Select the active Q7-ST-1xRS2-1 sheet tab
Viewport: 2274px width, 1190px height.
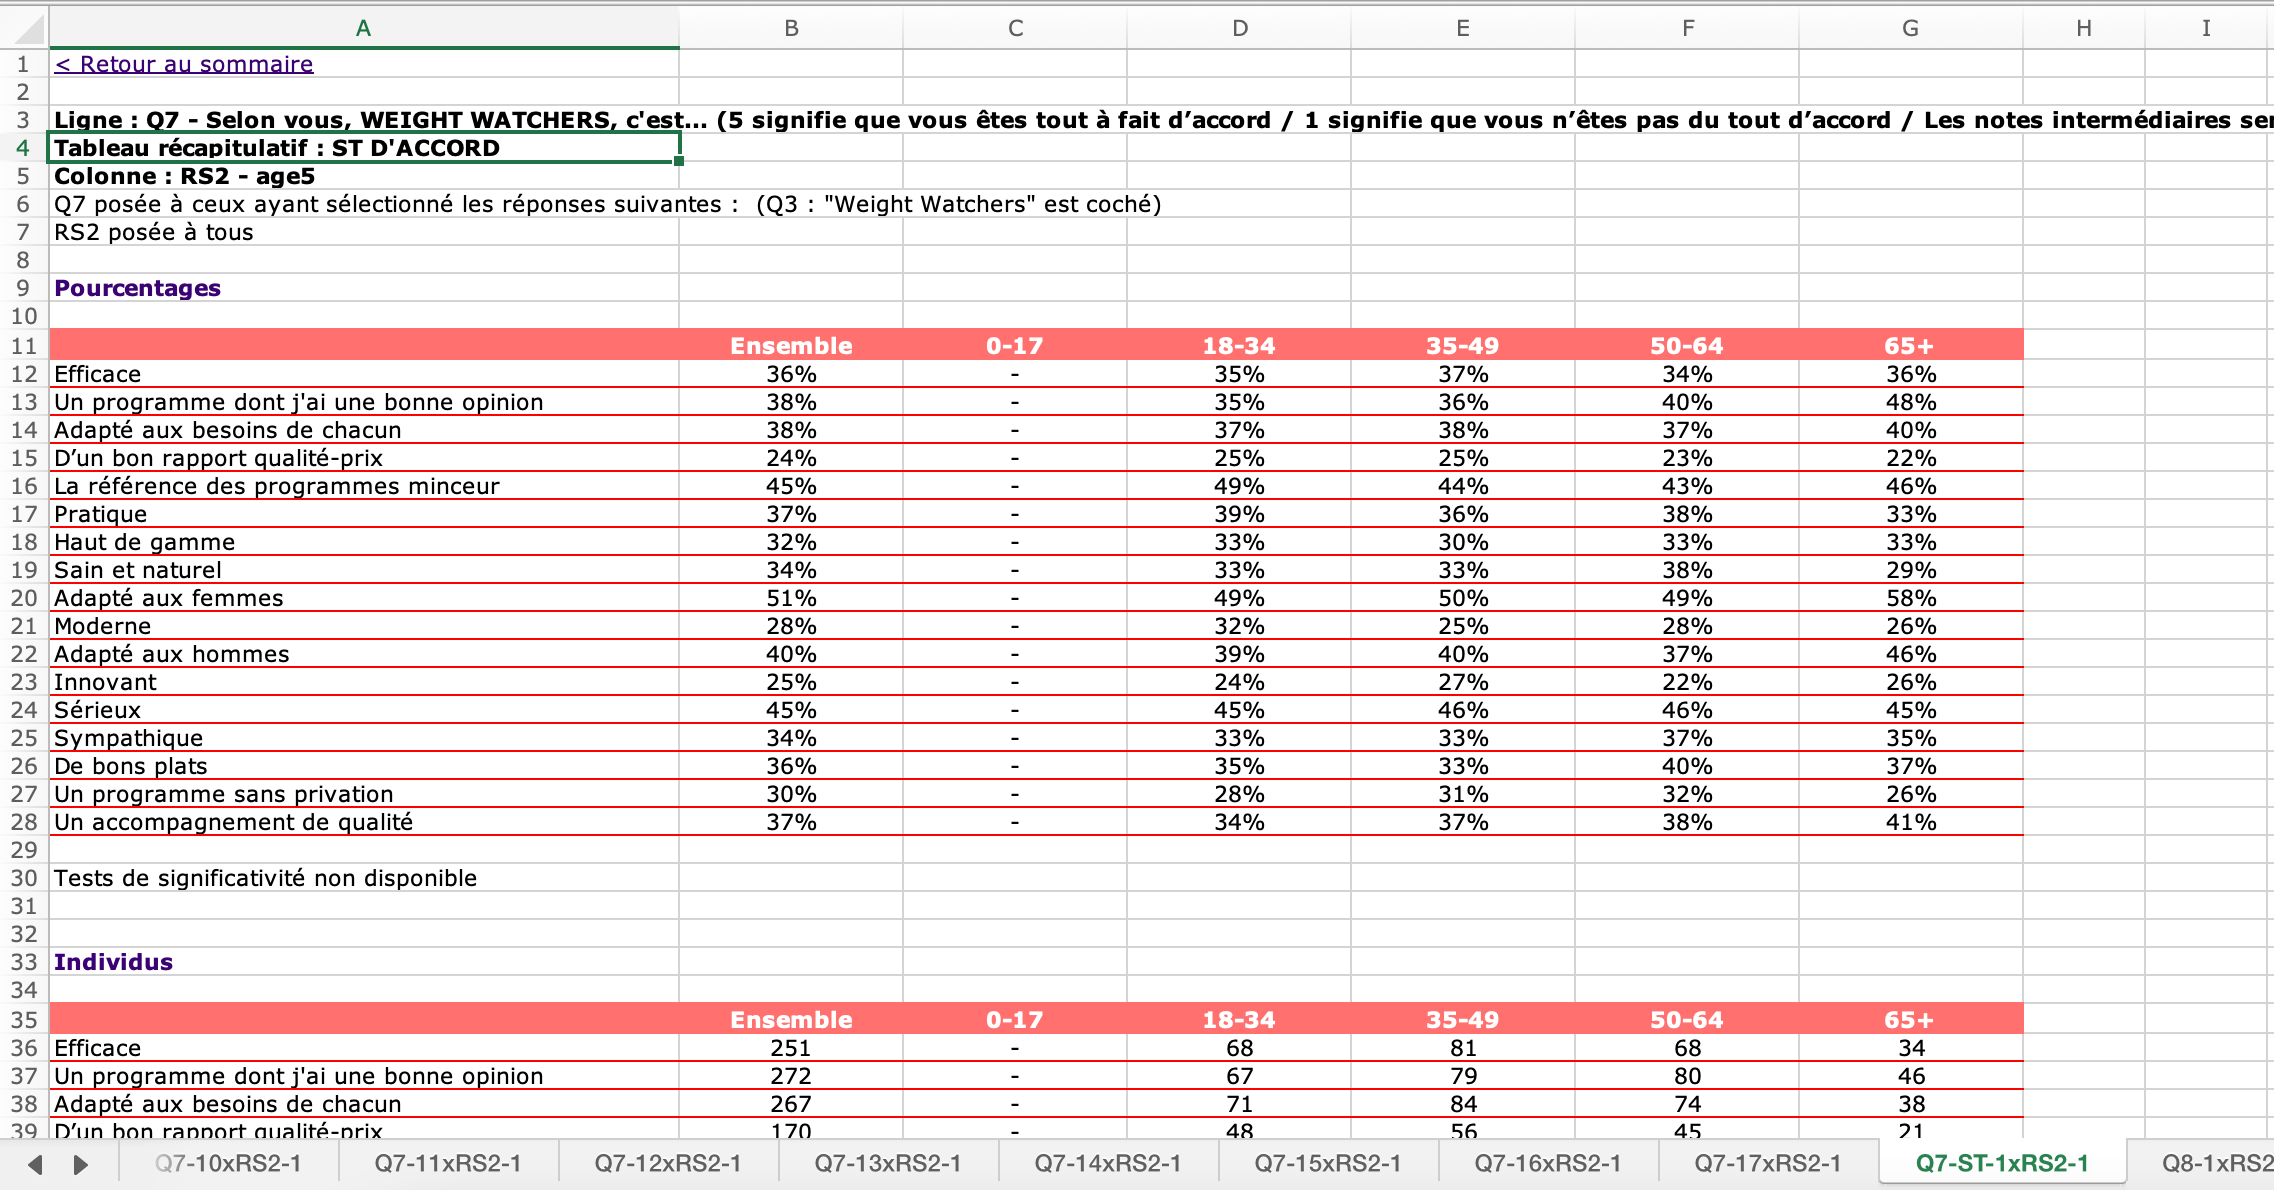pos(2002,1163)
